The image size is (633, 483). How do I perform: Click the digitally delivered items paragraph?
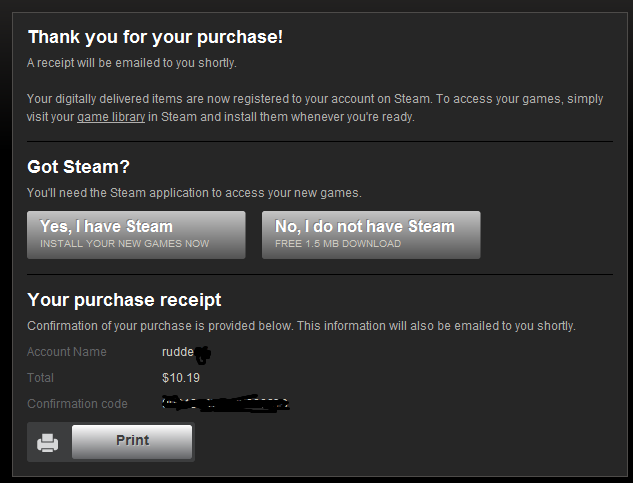tap(315, 108)
